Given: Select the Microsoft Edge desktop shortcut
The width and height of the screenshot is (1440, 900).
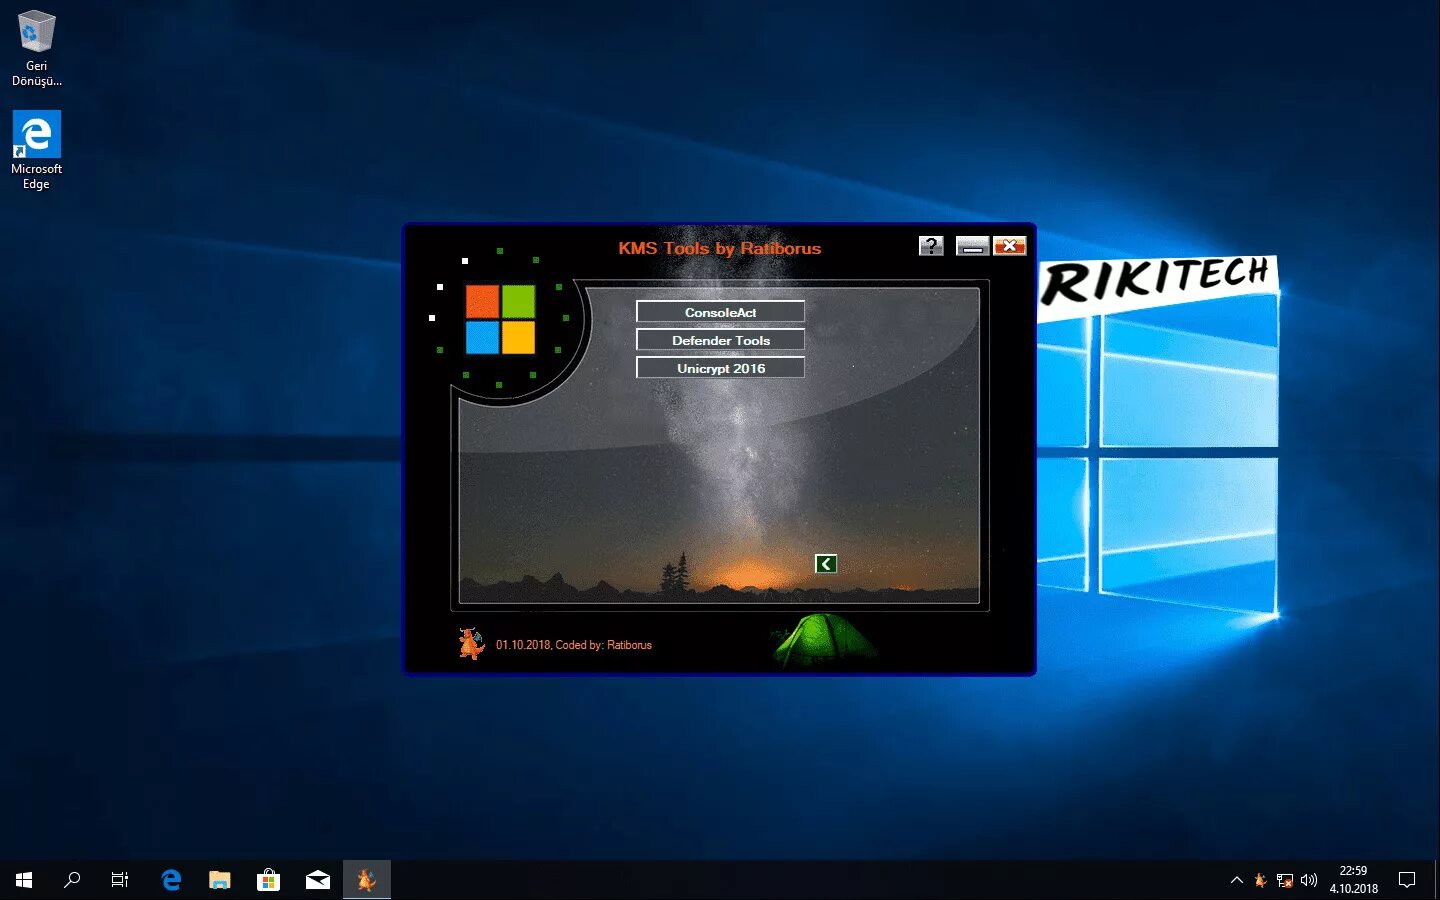Looking at the screenshot, I should (x=37, y=150).
